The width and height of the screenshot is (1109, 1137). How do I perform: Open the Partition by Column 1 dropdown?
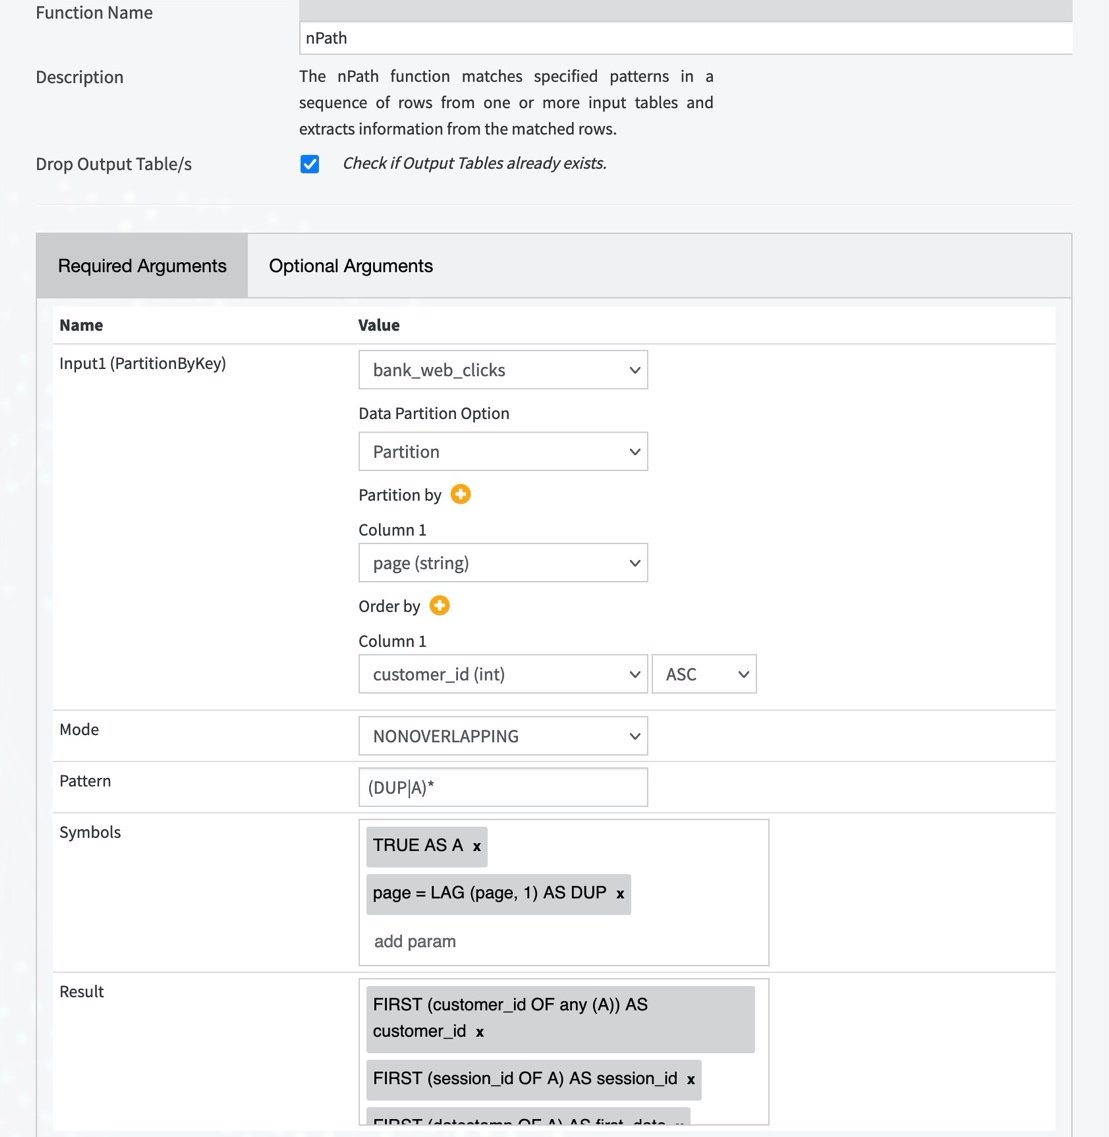503,562
